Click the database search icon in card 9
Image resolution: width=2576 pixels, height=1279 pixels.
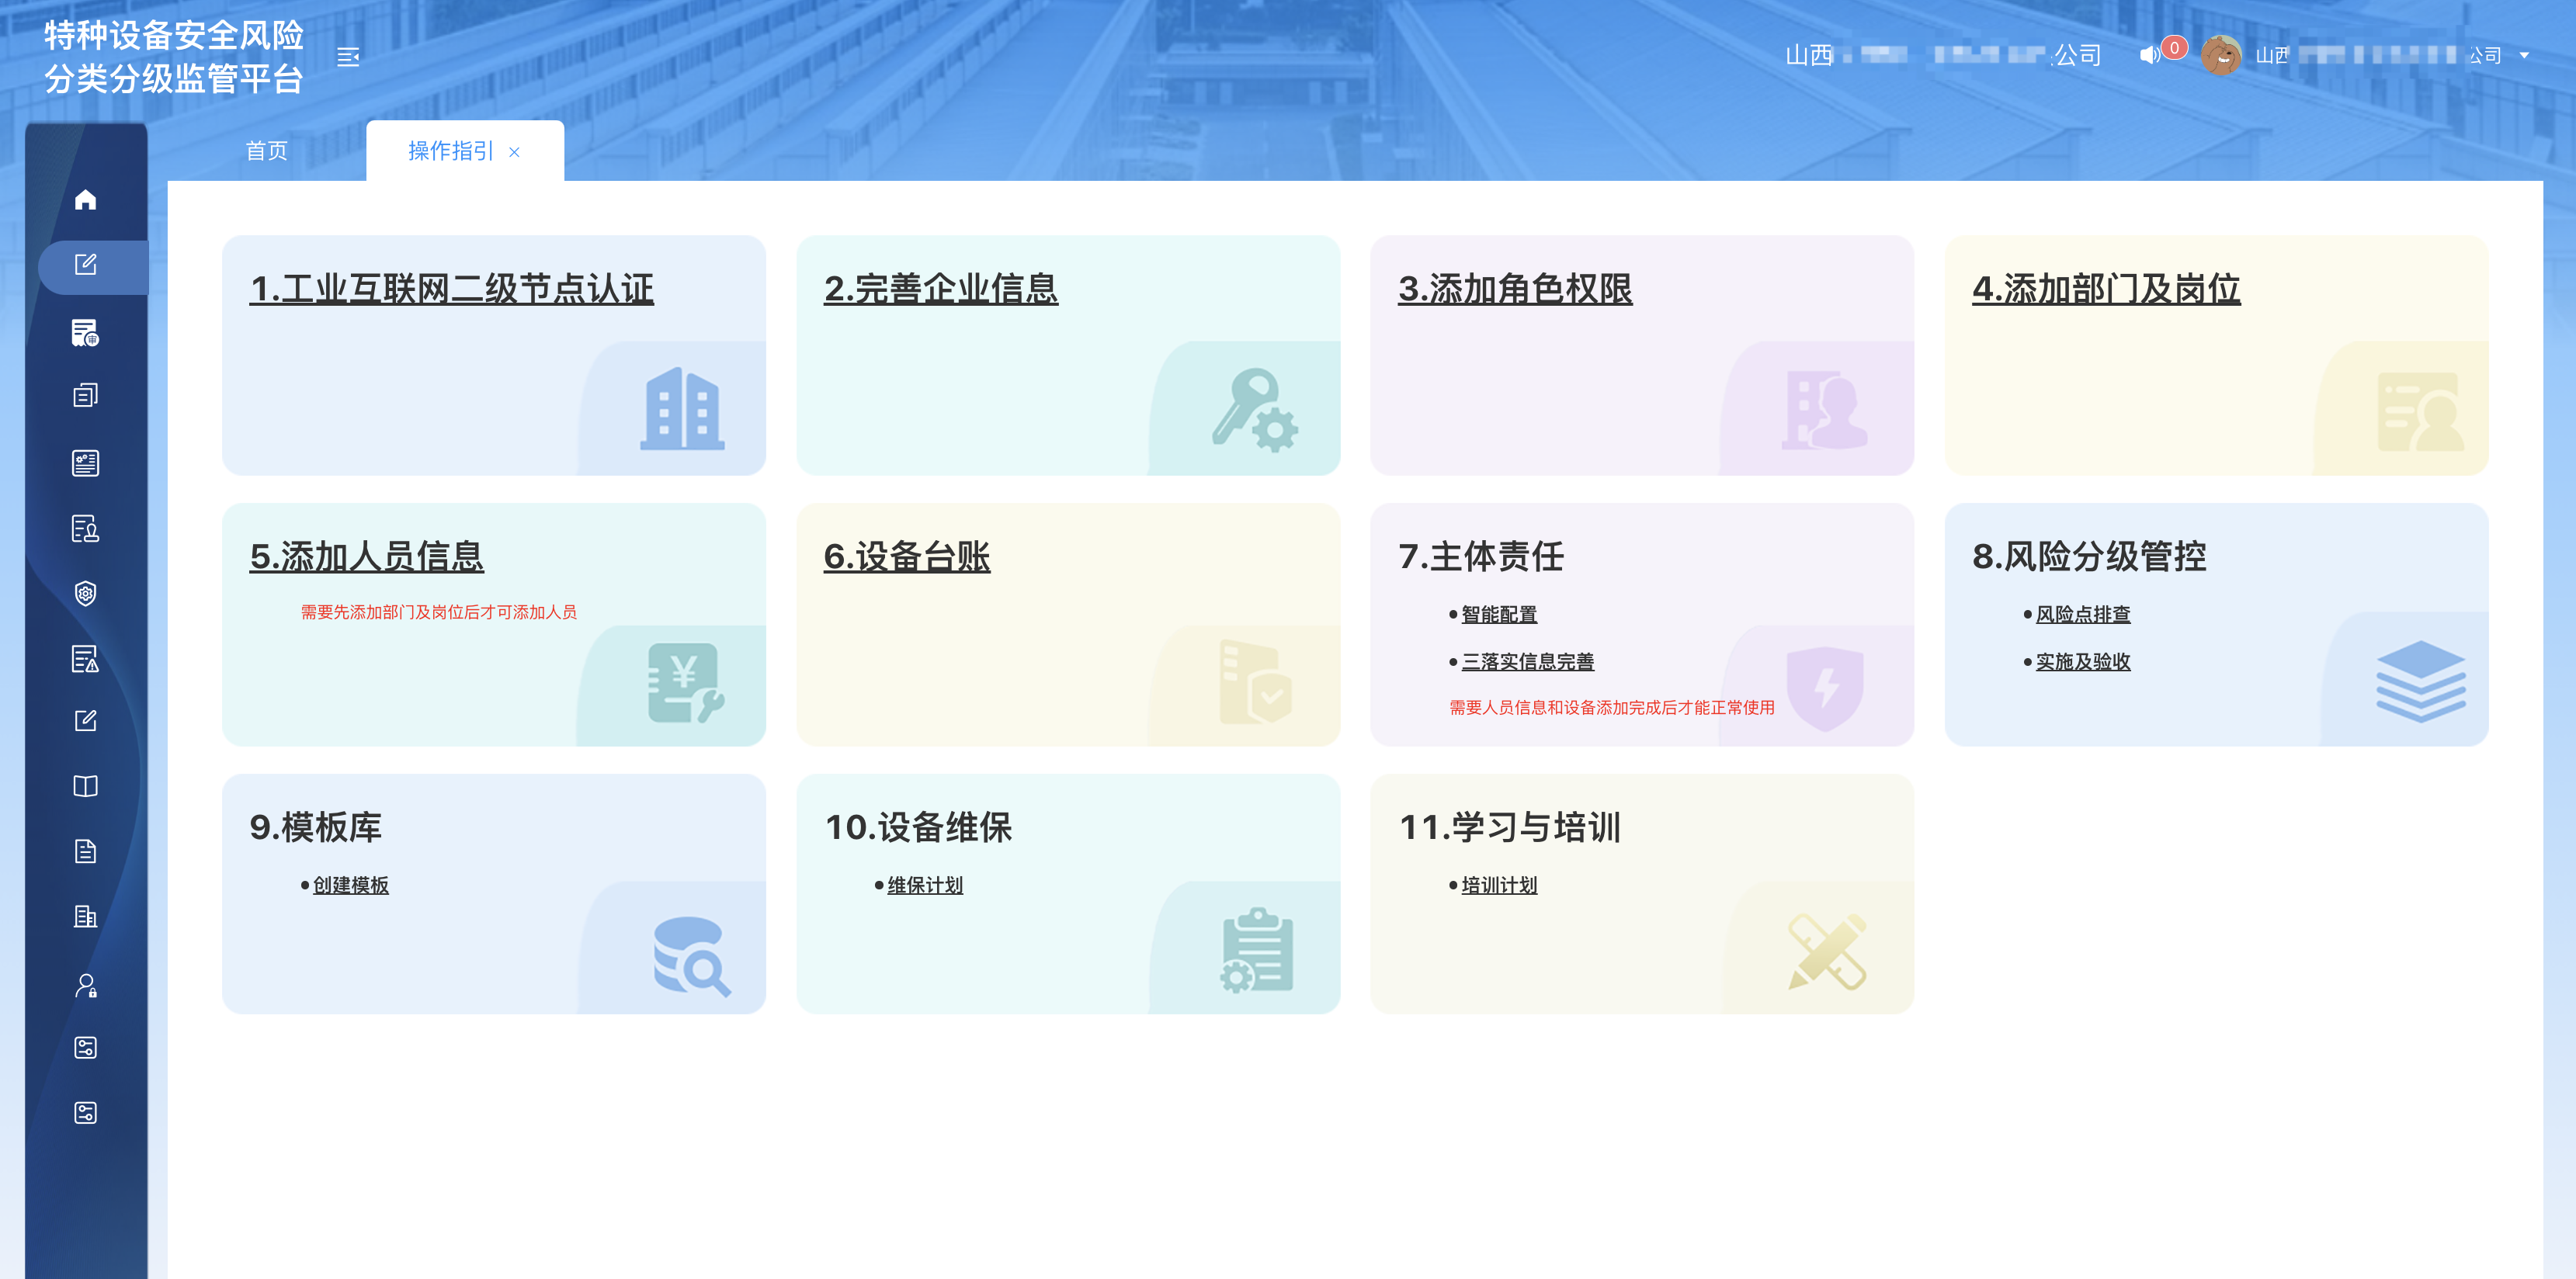(x=692, y=956)
